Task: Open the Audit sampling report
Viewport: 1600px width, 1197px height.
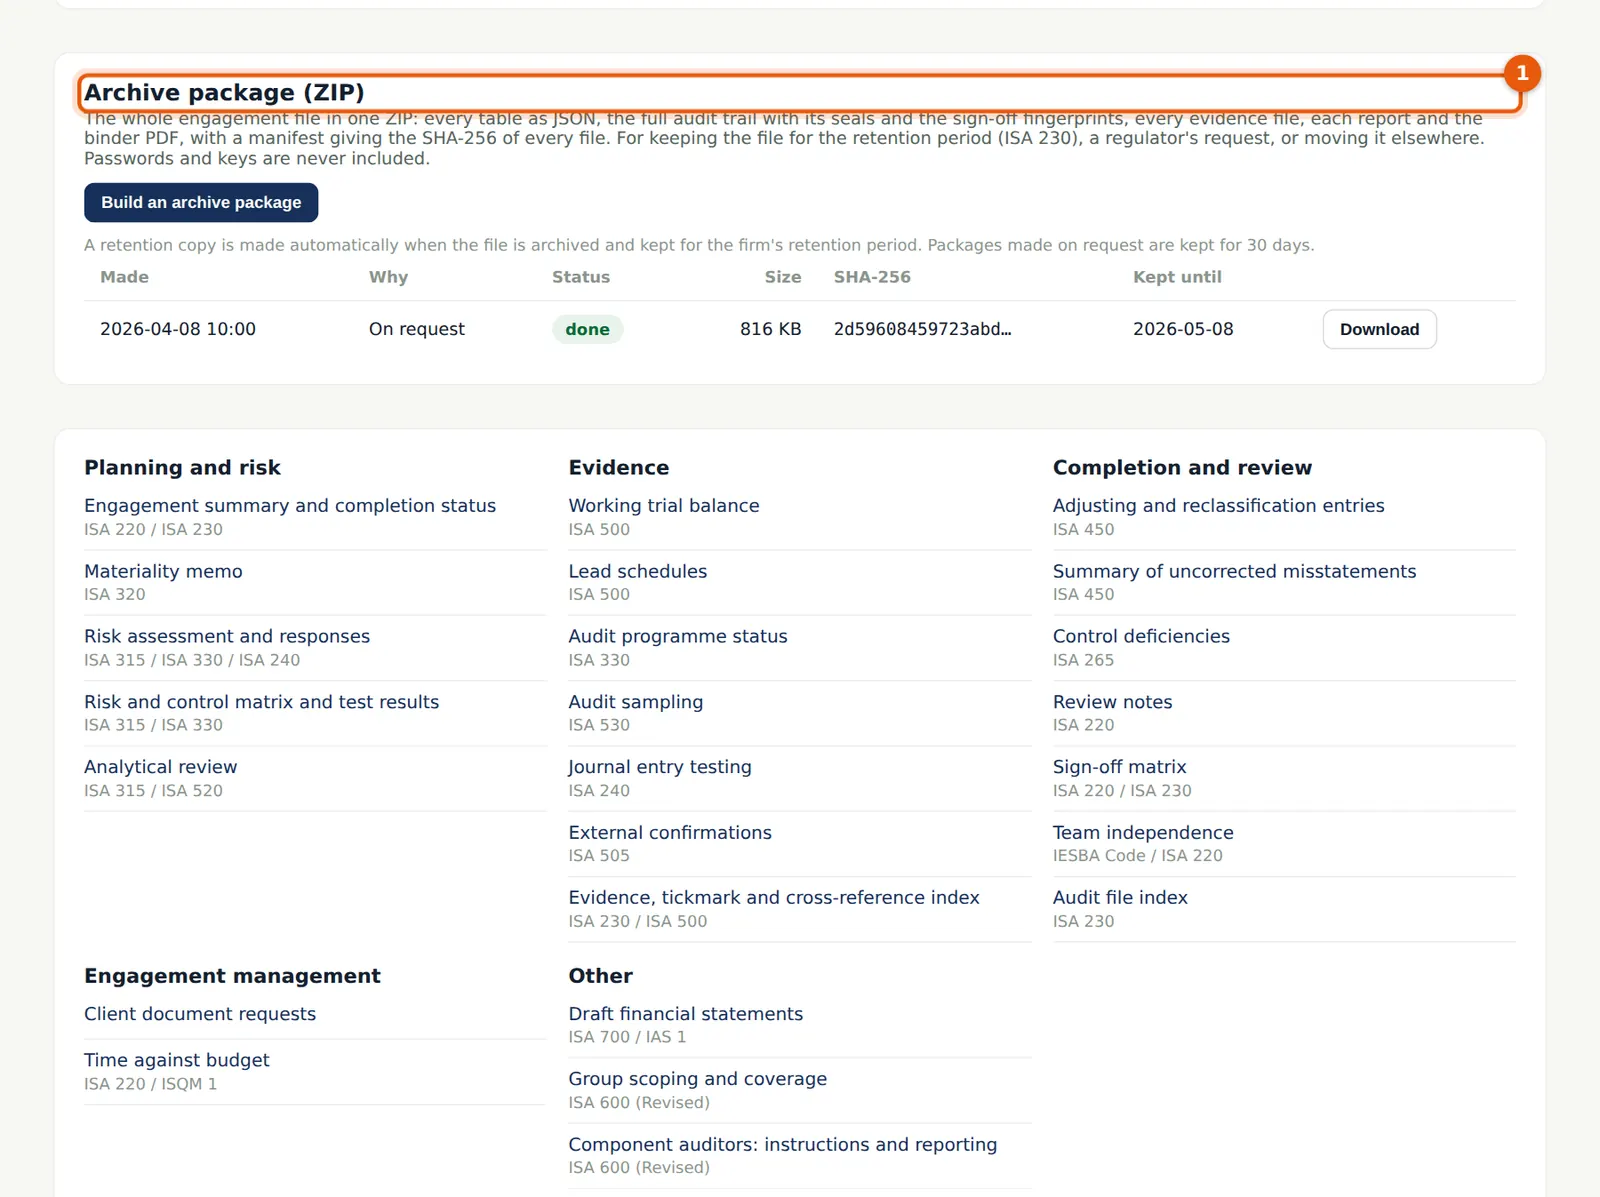Action: (x=636, y=702)
